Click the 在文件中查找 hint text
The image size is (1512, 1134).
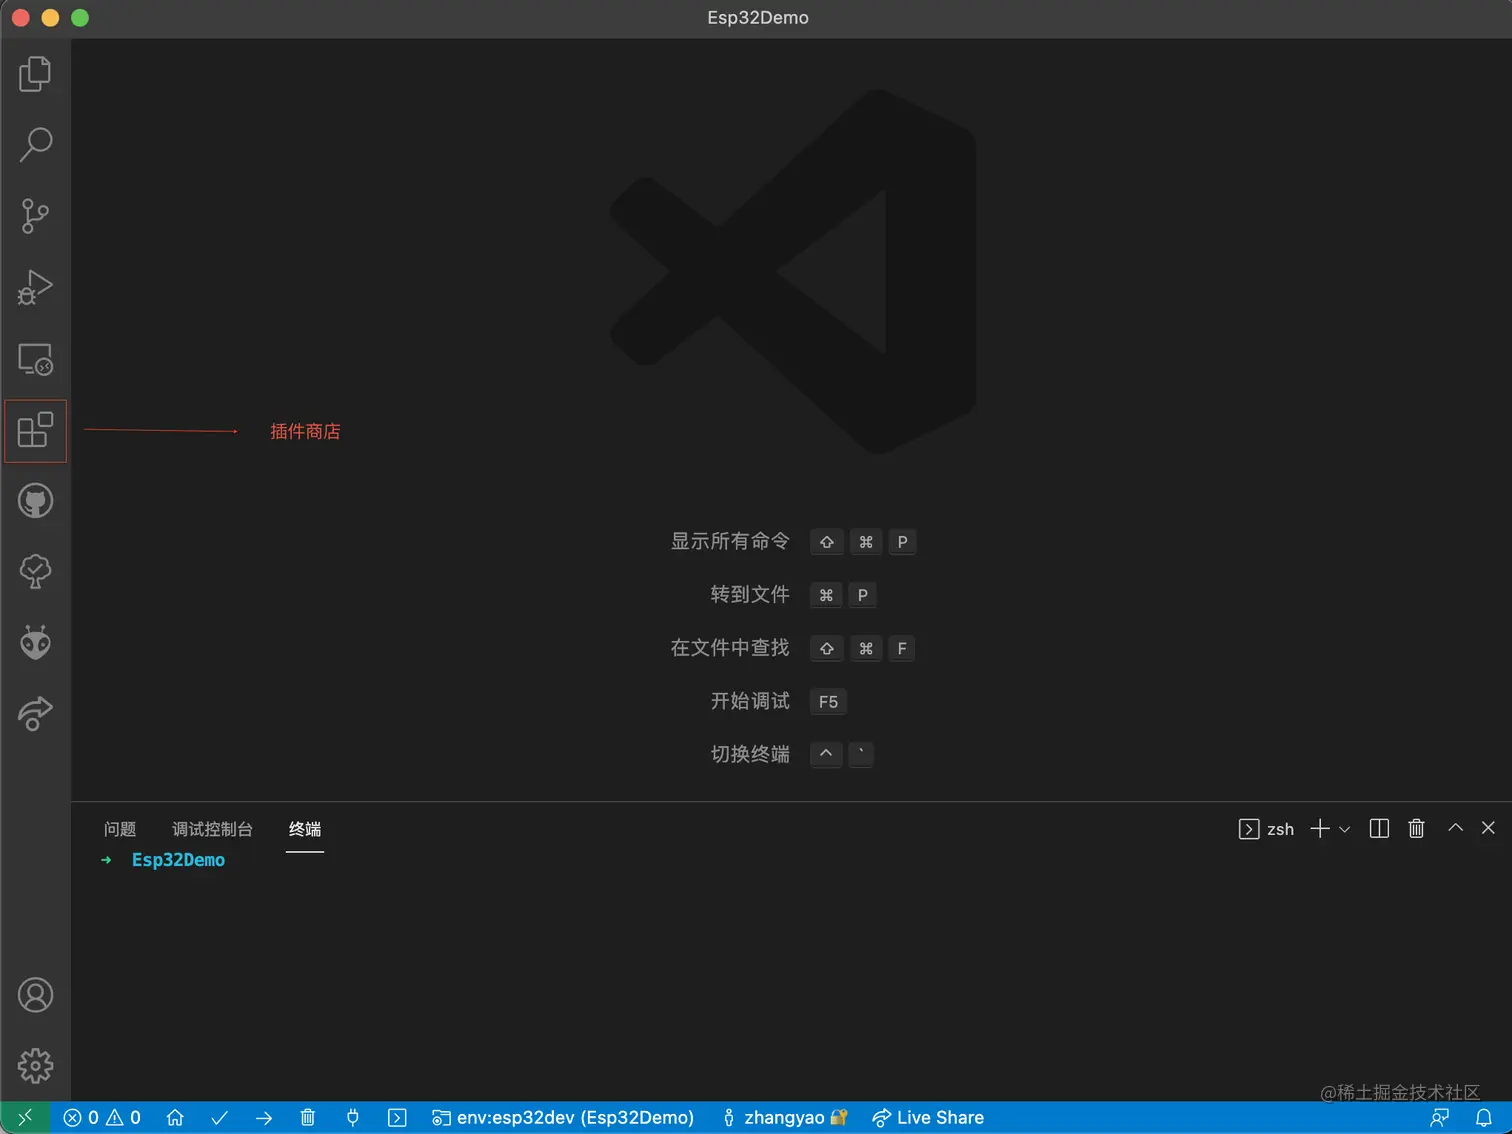point(730,648)
